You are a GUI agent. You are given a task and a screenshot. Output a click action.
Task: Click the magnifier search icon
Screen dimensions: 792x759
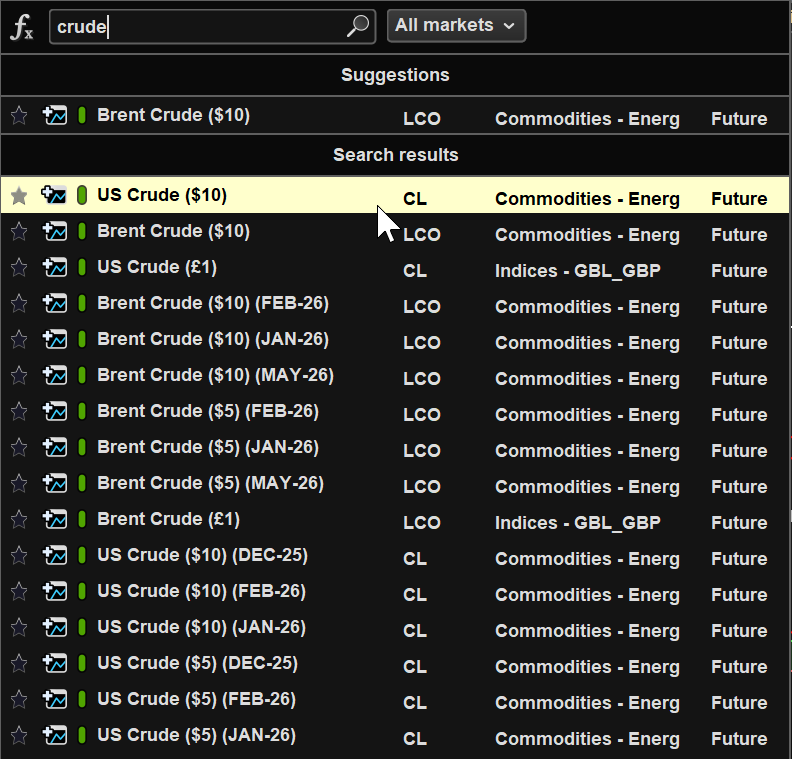pyautogui.click(x=358, y=26)
